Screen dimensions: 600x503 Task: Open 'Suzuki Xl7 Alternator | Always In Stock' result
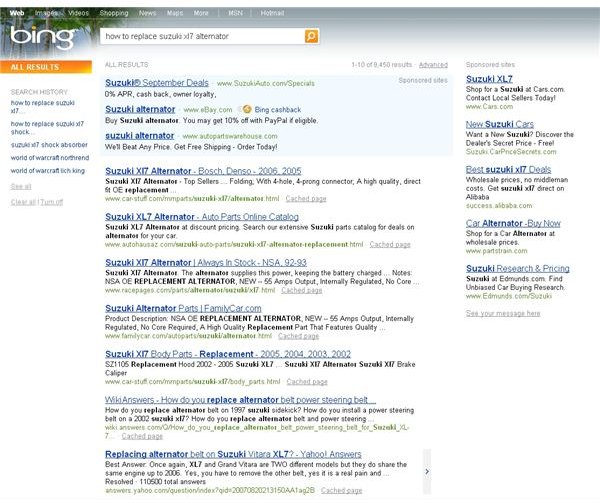pyautogui.click(x=206, y=262)
